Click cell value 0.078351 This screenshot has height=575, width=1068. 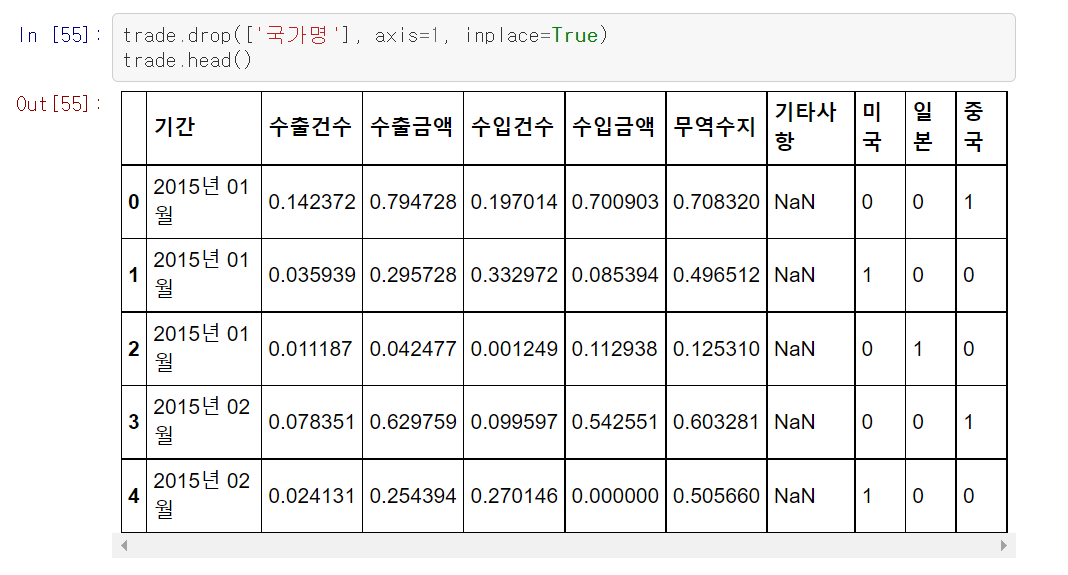(x=311, y=422)
